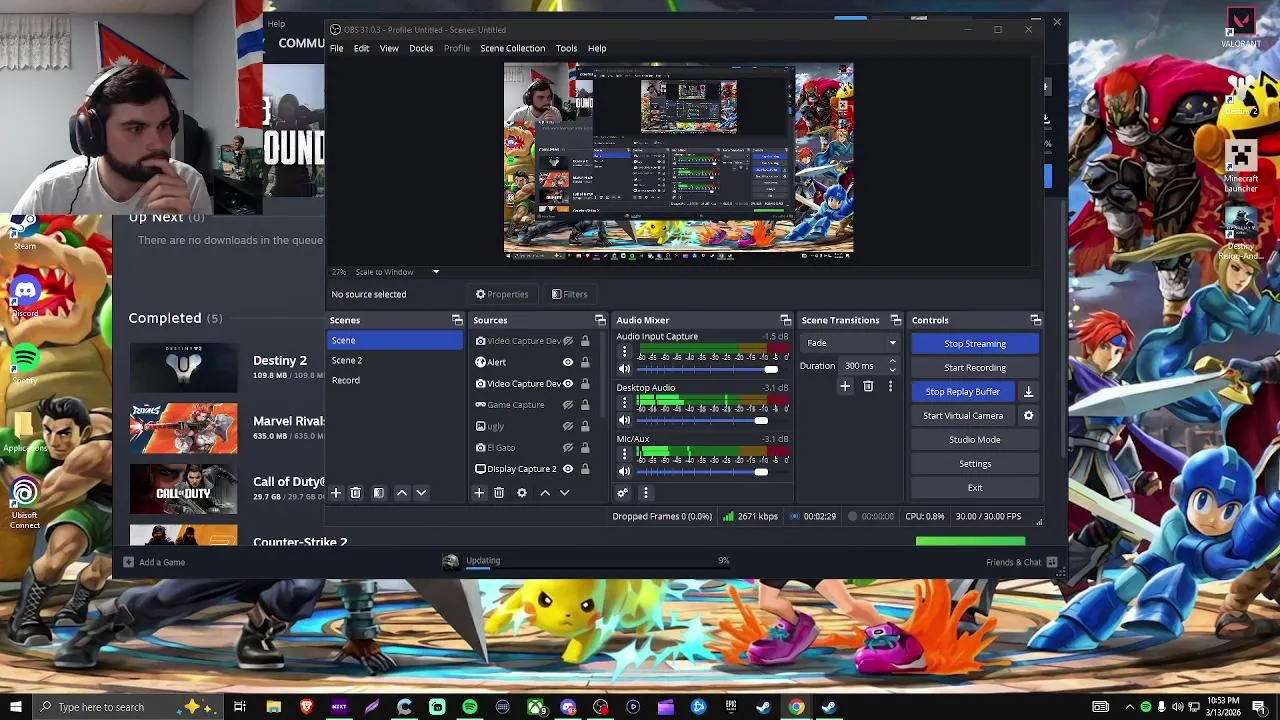This screenshot has height=720, width=1280.
Task: Open scene filters icon in the Scenes panel
Action: coord(379,493)
